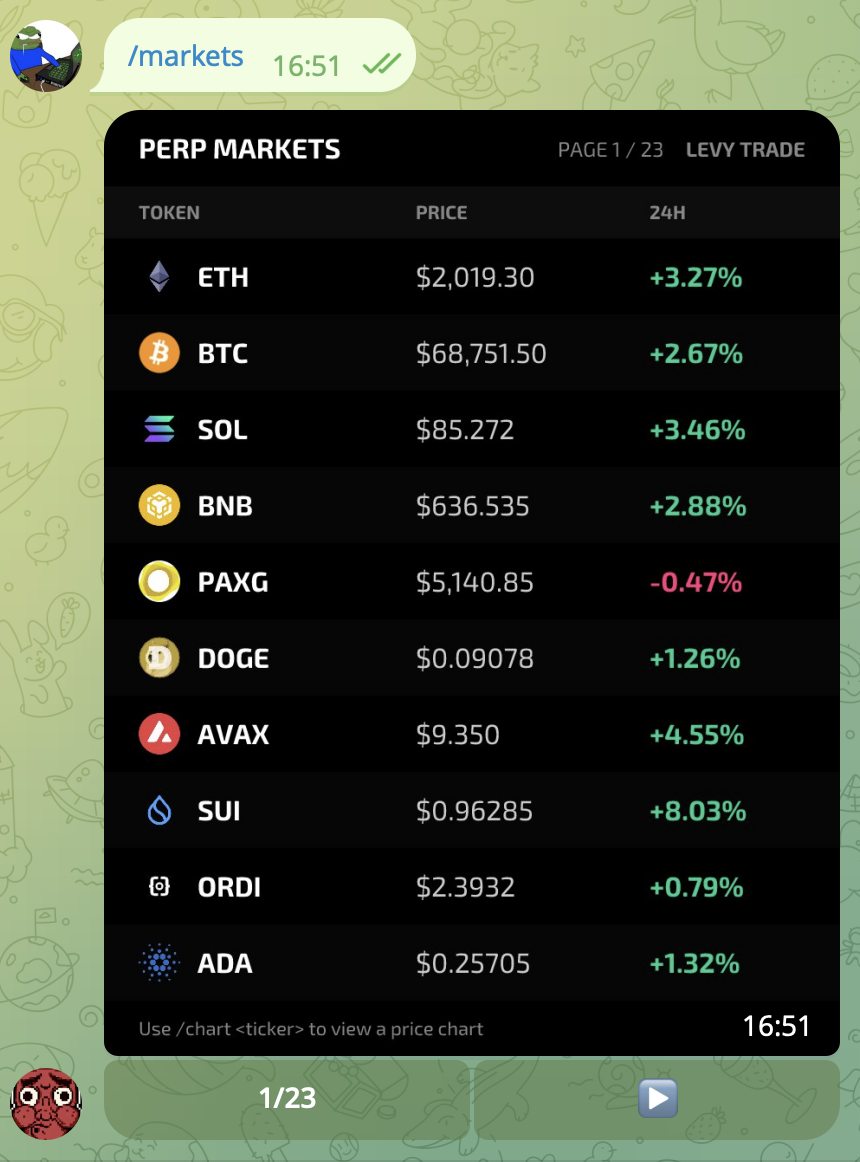Select the AVAX token icon
The image size is (860, 1162).
tap(159, 734)
